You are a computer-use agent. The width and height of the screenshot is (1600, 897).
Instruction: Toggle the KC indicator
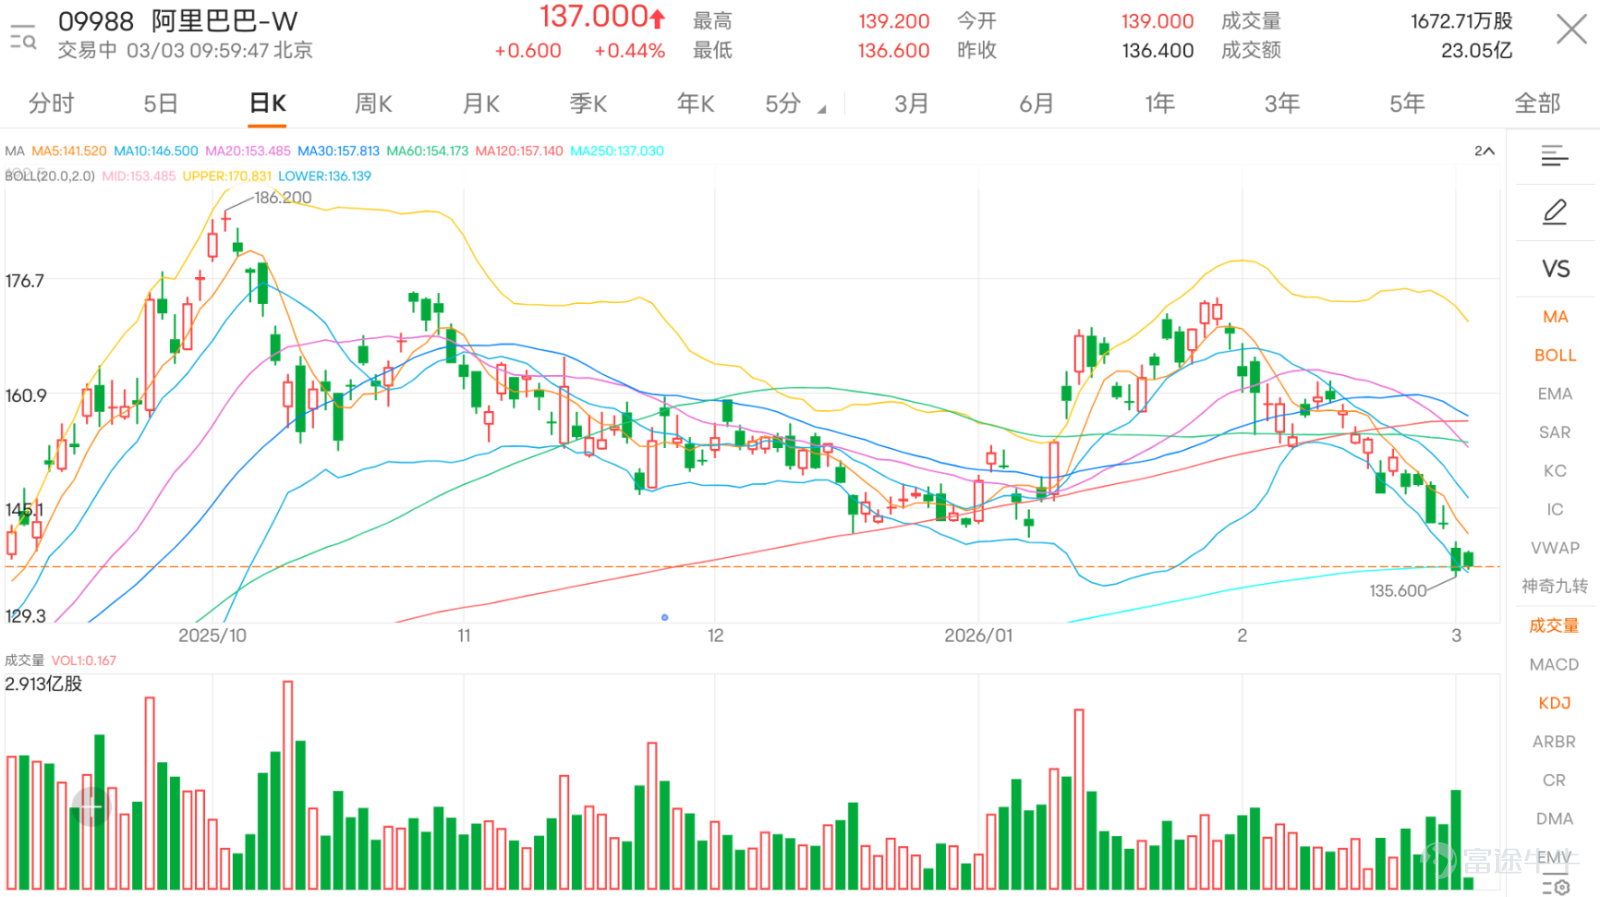(x=1555, y=471)
